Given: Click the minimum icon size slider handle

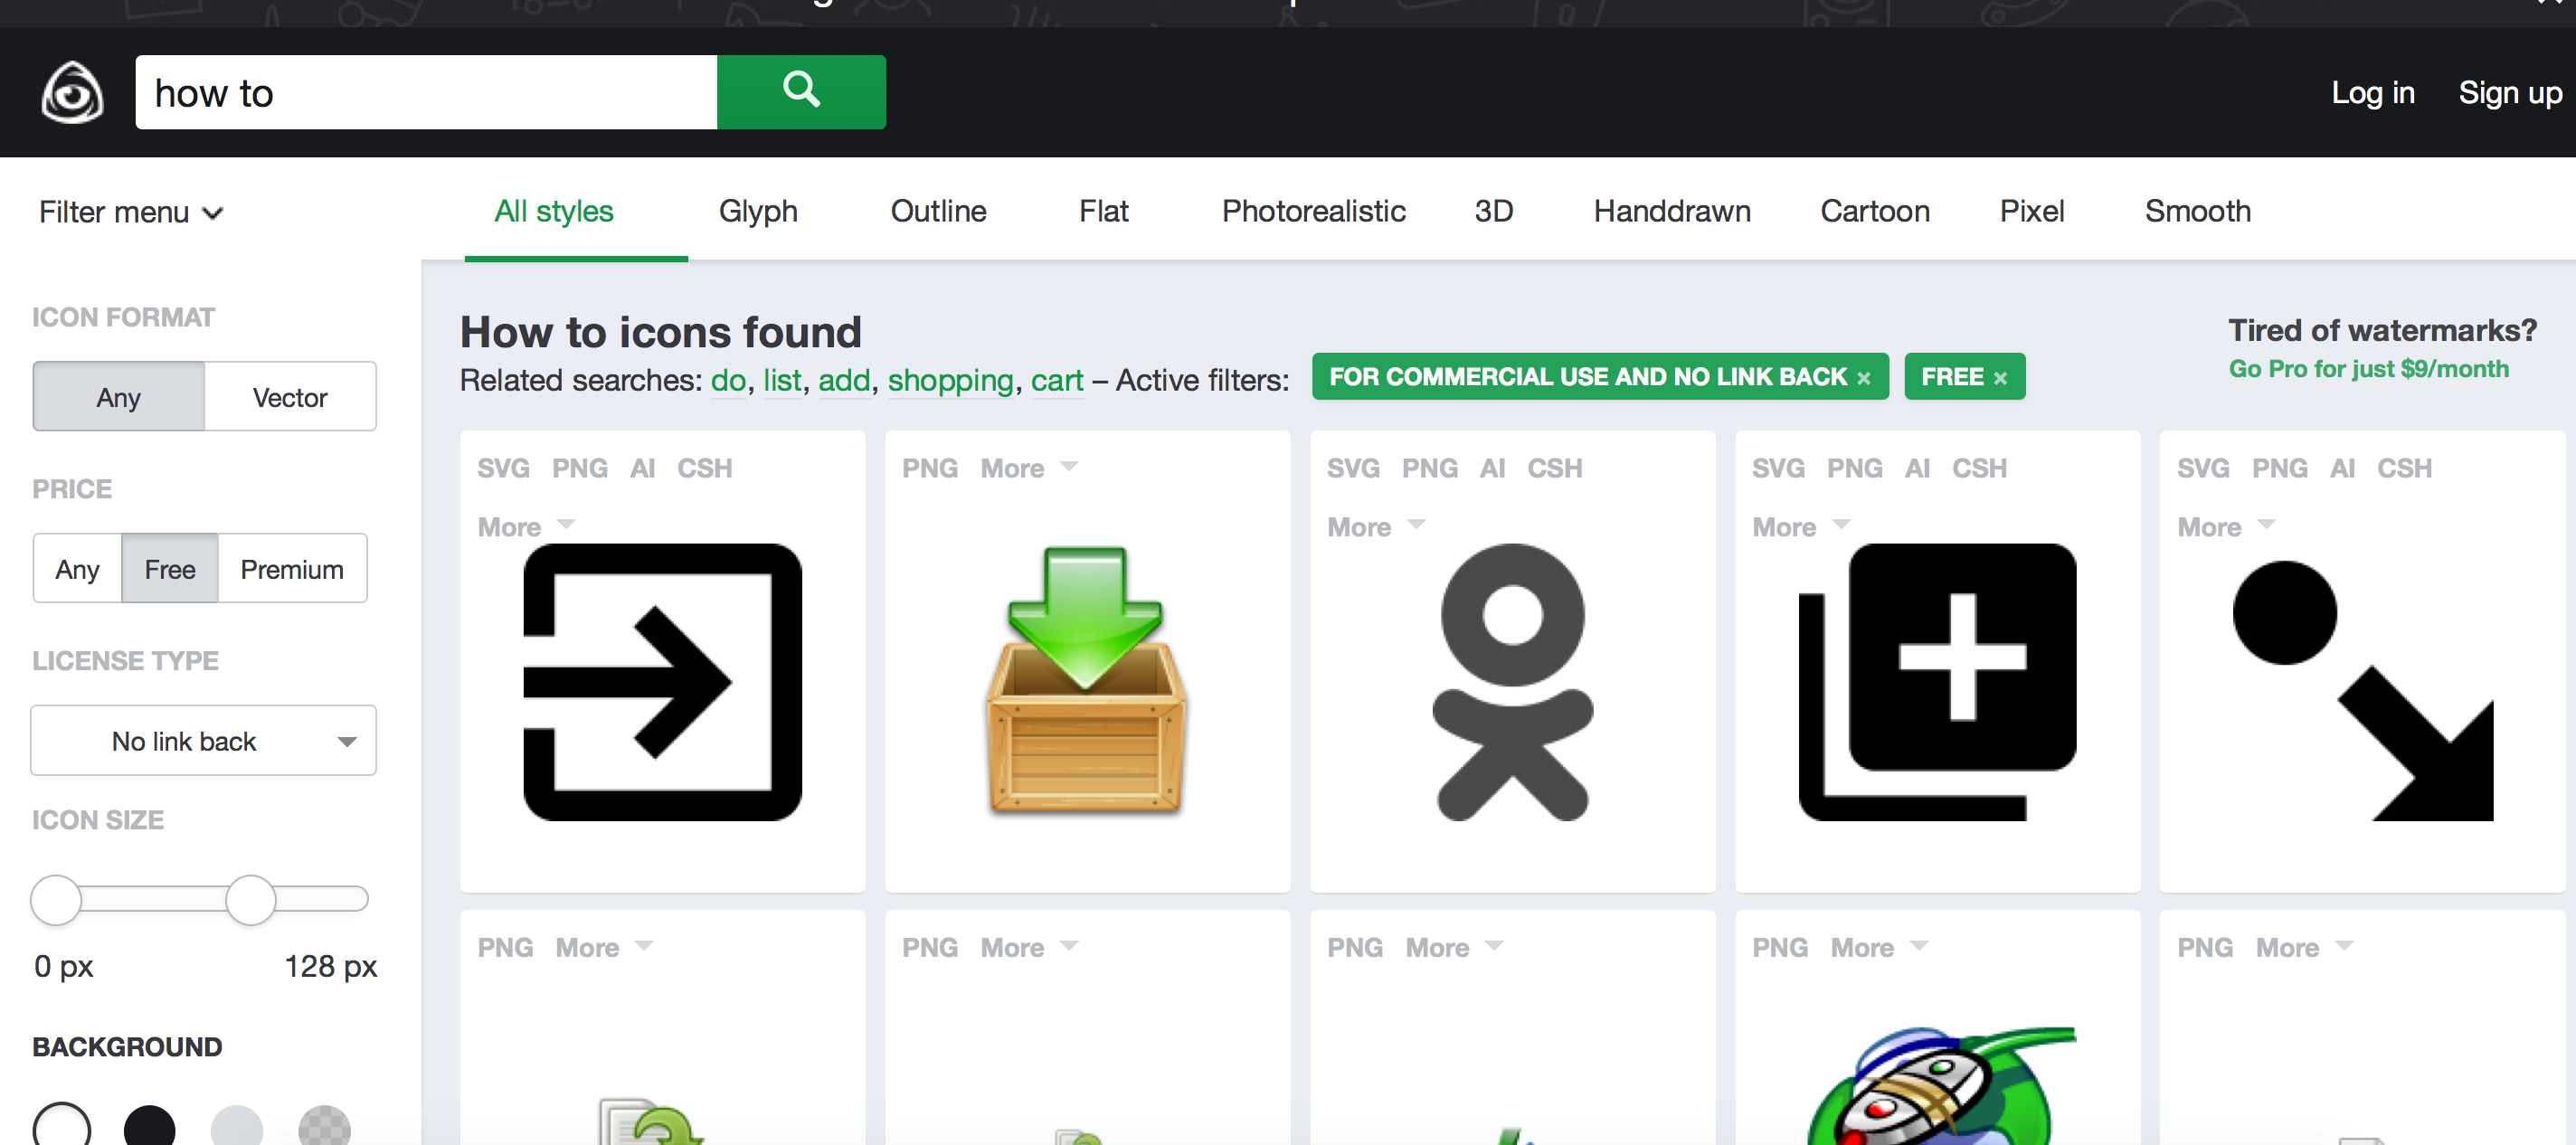Looking at the screenshot, I should click(x=56, y=899).
